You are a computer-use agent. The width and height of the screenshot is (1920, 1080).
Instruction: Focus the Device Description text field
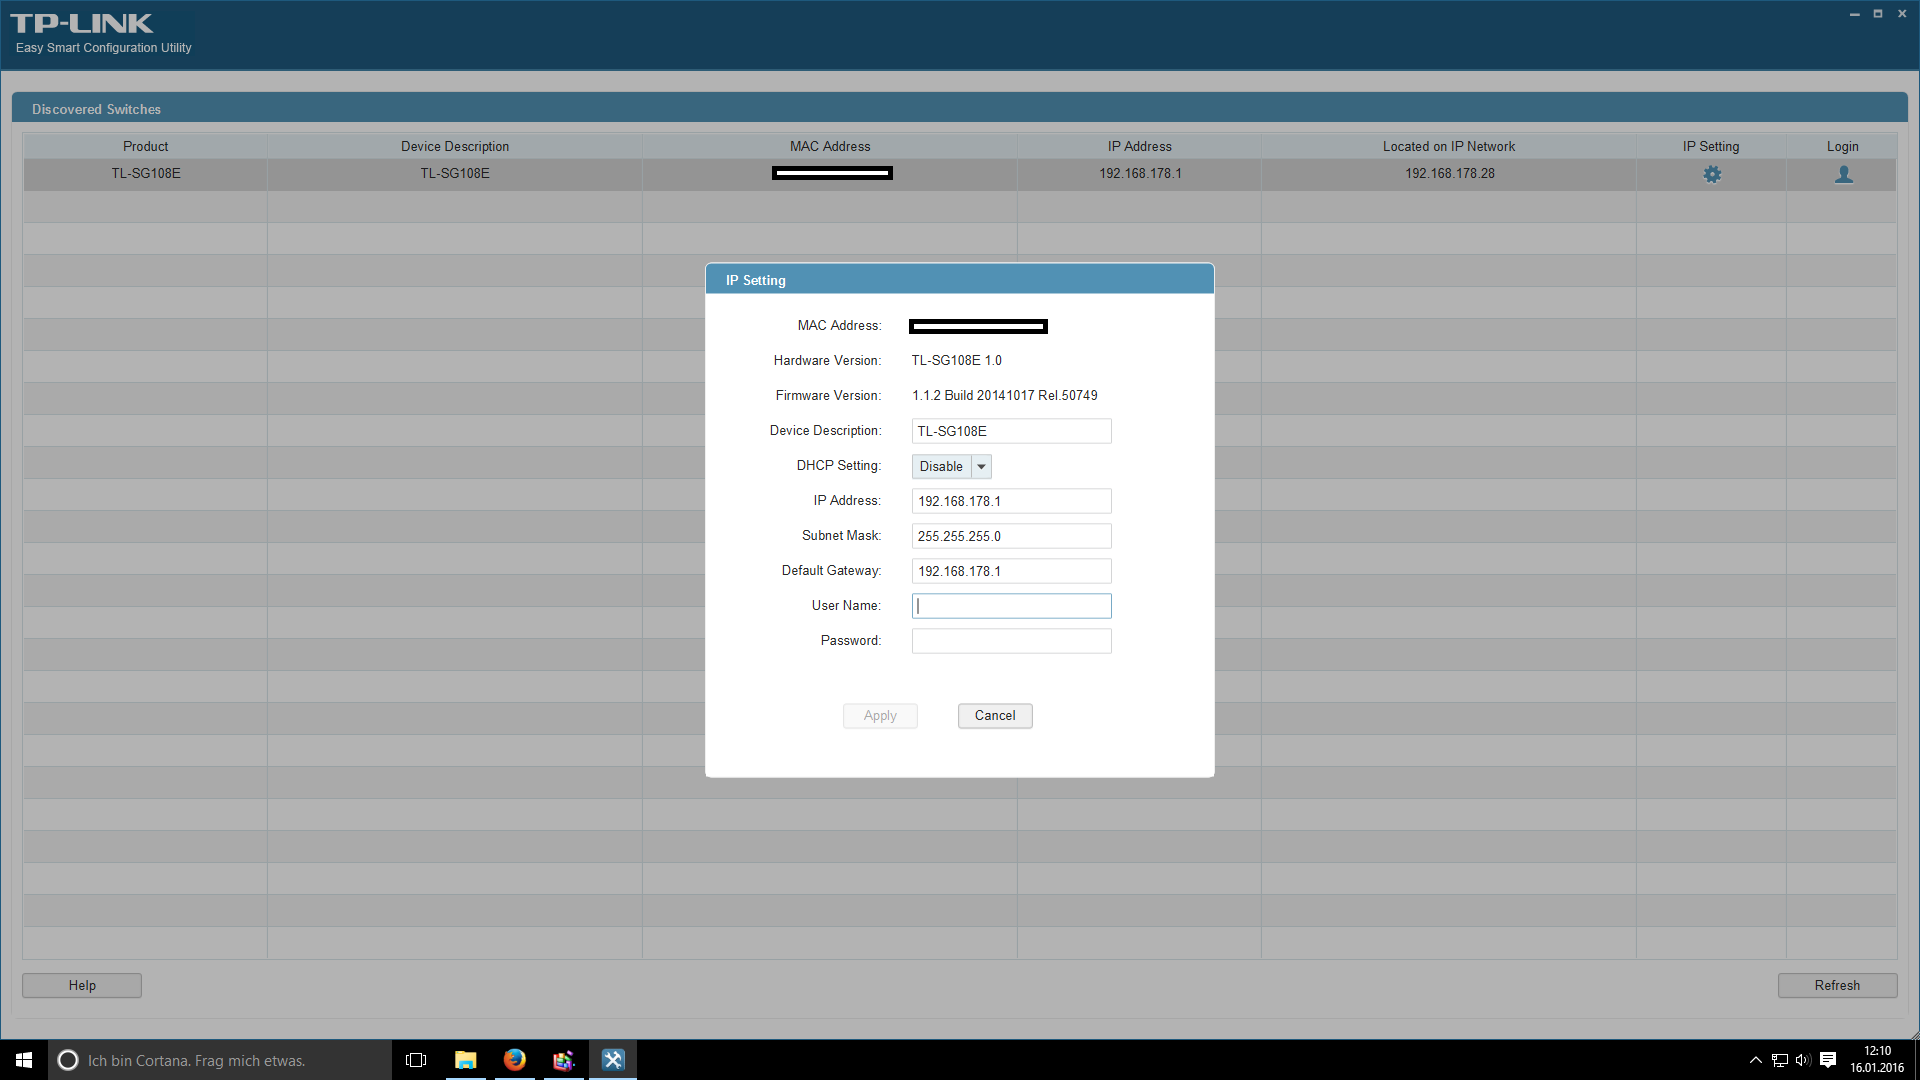[1011, 431]
